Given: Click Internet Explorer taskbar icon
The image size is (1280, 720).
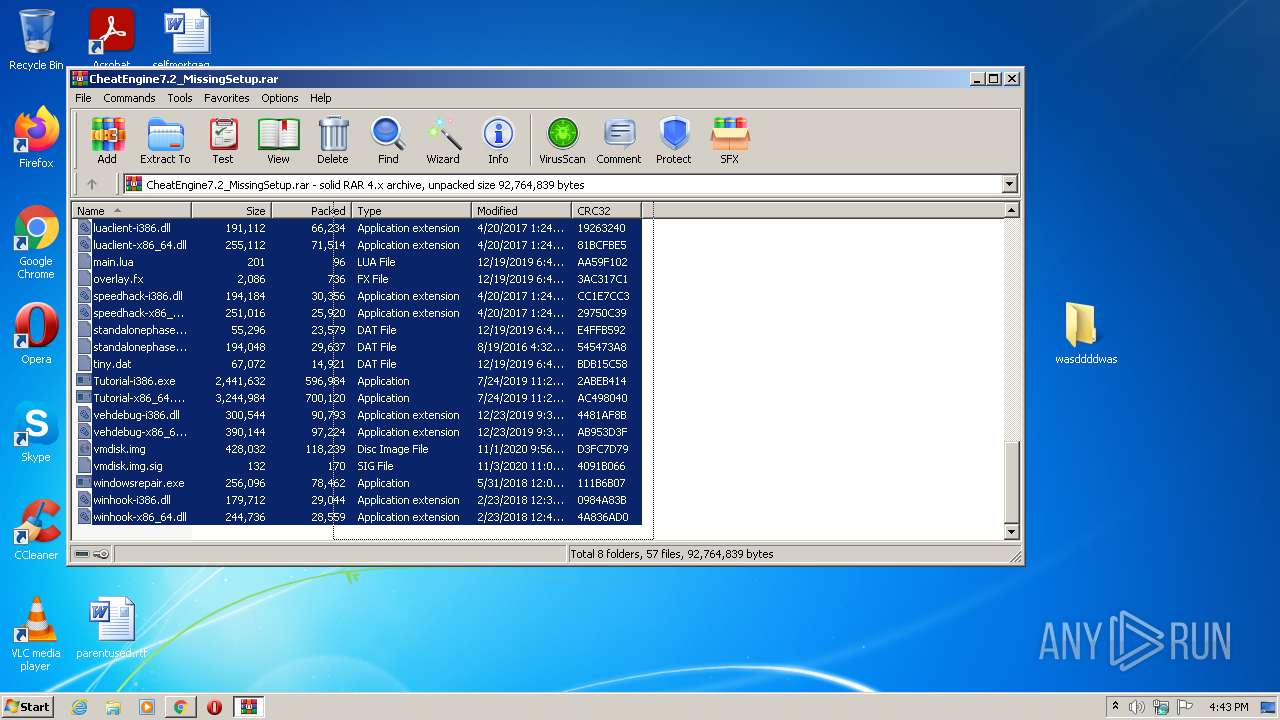Looking at the screenshot, I should [80, 707].
